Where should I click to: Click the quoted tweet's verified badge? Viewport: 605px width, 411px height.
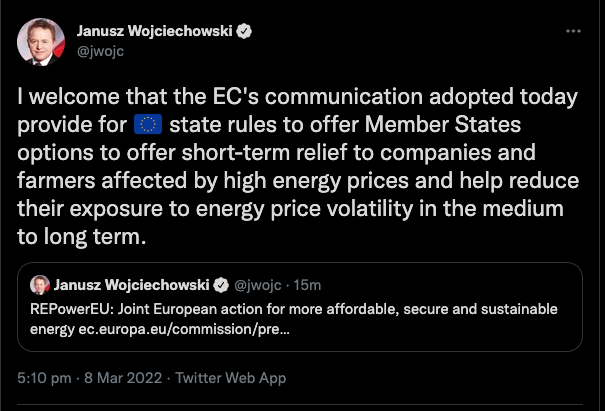(221, 285)
